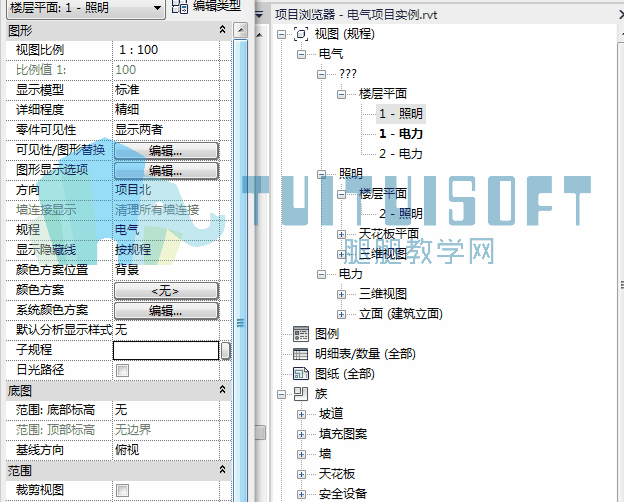624x502 pixels.
Task: Click the 基线方向 value 俯视
Action: pos(166,450)
